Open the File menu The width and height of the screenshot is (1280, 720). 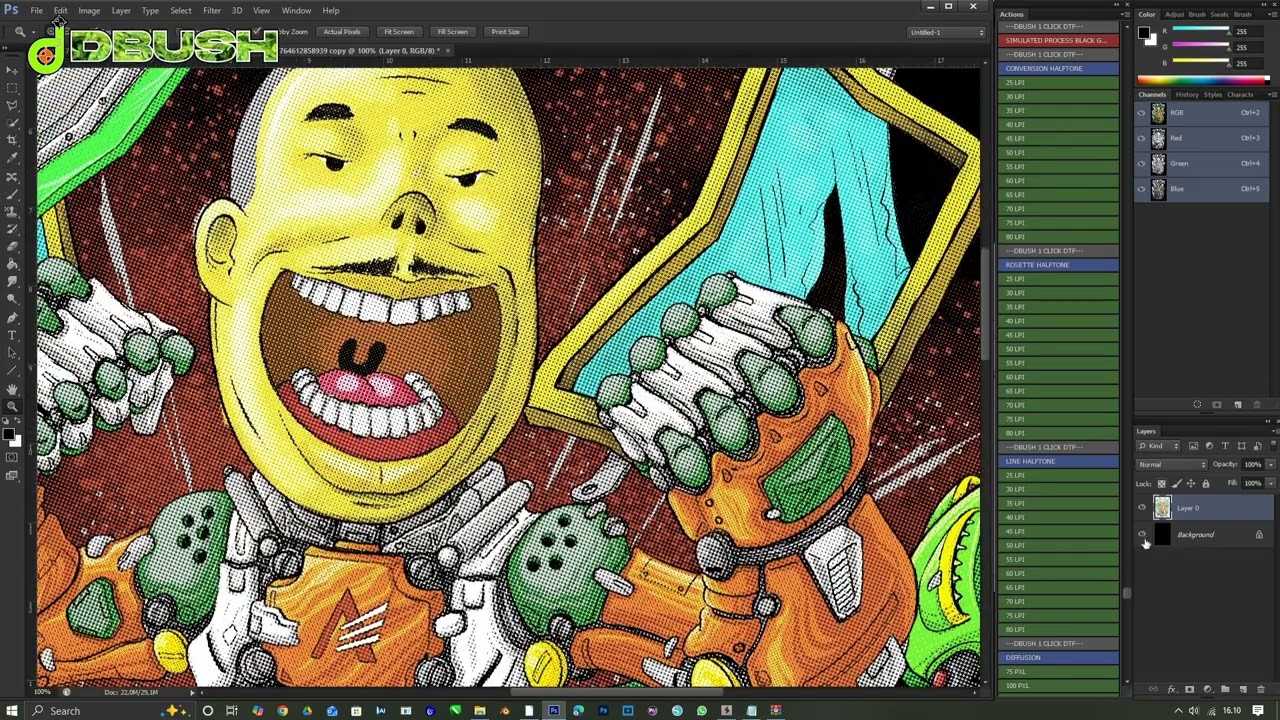click(x=36, y=10)
